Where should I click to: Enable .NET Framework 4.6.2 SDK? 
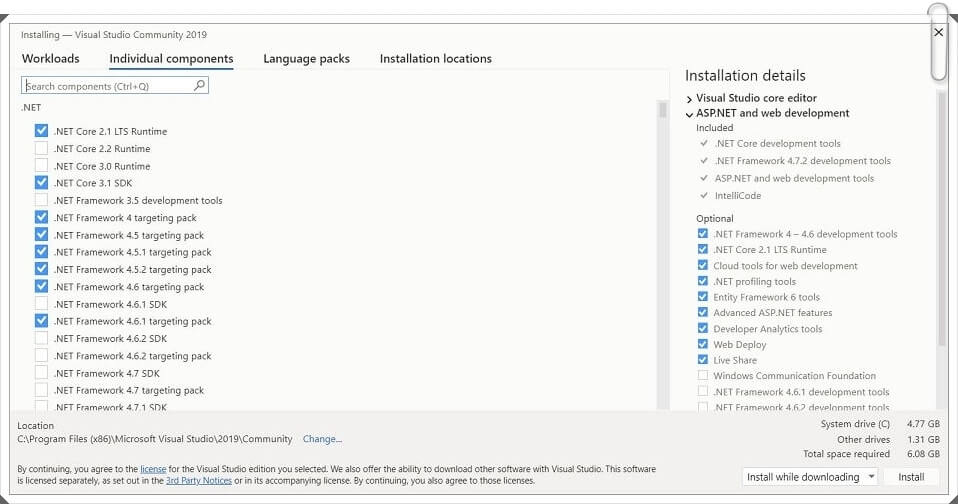(41, 338)
